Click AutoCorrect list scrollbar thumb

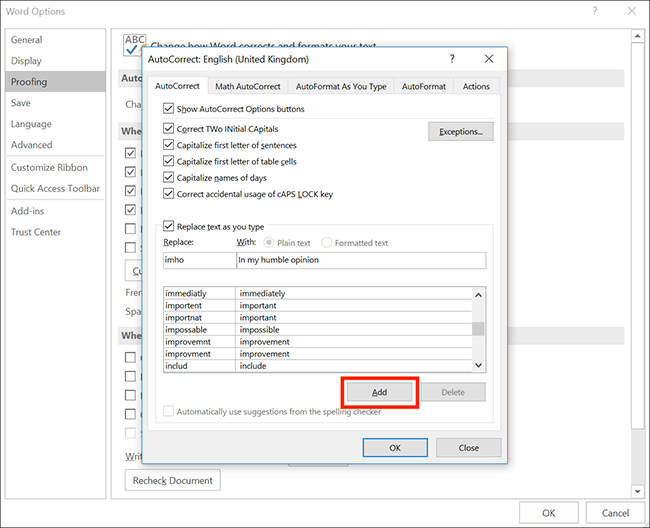[478, 329]
